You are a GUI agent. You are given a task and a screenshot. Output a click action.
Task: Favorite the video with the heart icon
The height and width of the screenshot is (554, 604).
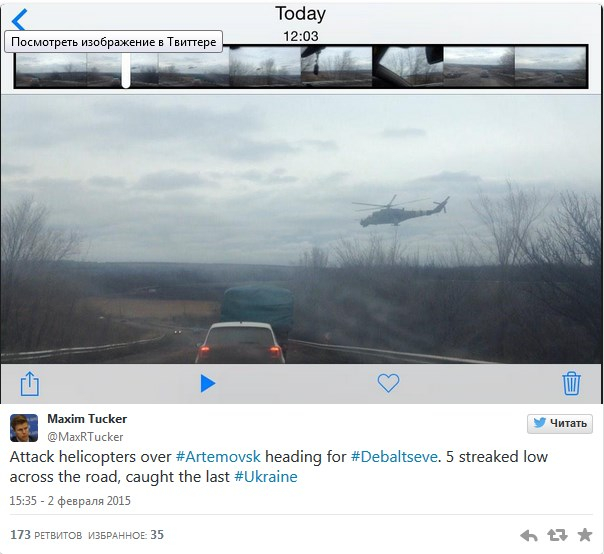tap(388, 383)
